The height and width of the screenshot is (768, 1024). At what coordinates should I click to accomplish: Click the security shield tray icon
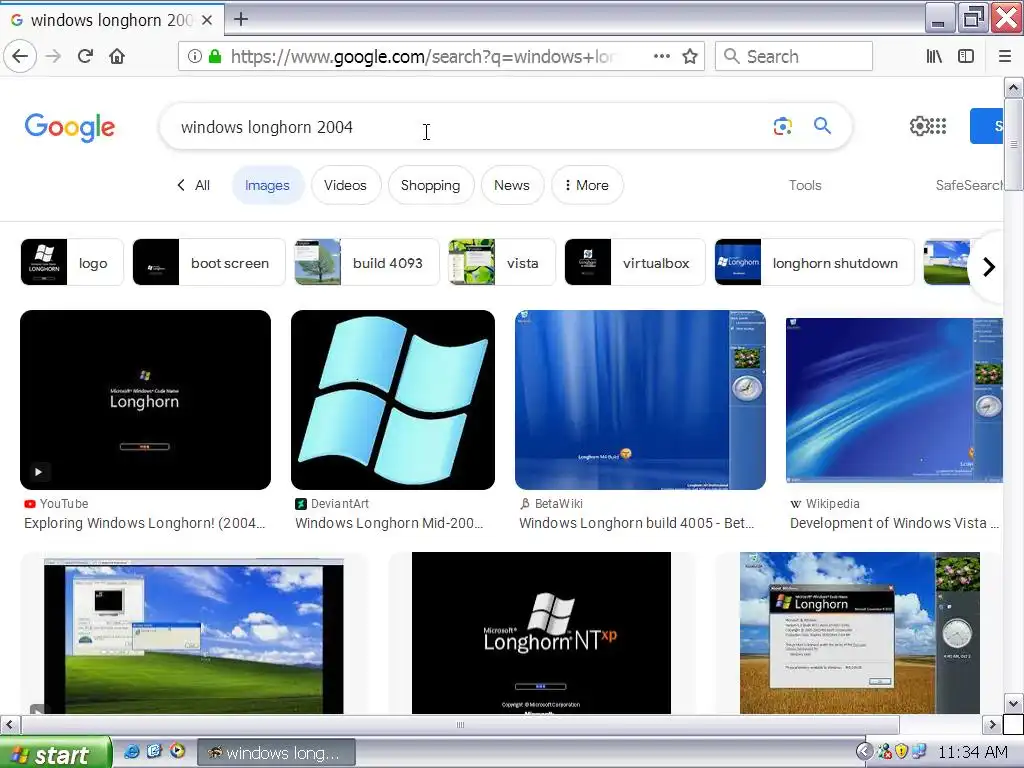coord(902,752)
